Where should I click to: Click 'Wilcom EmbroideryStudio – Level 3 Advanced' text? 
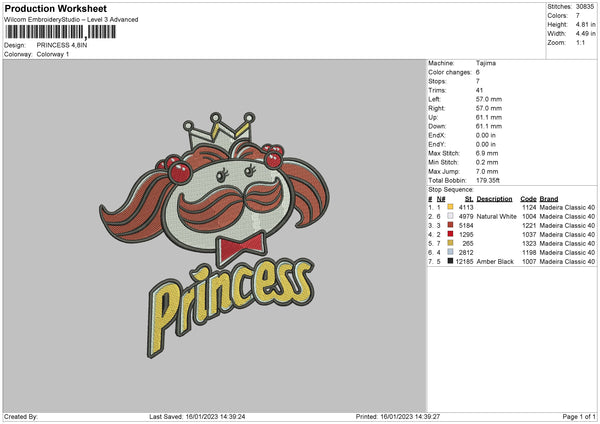click(71, 20)
